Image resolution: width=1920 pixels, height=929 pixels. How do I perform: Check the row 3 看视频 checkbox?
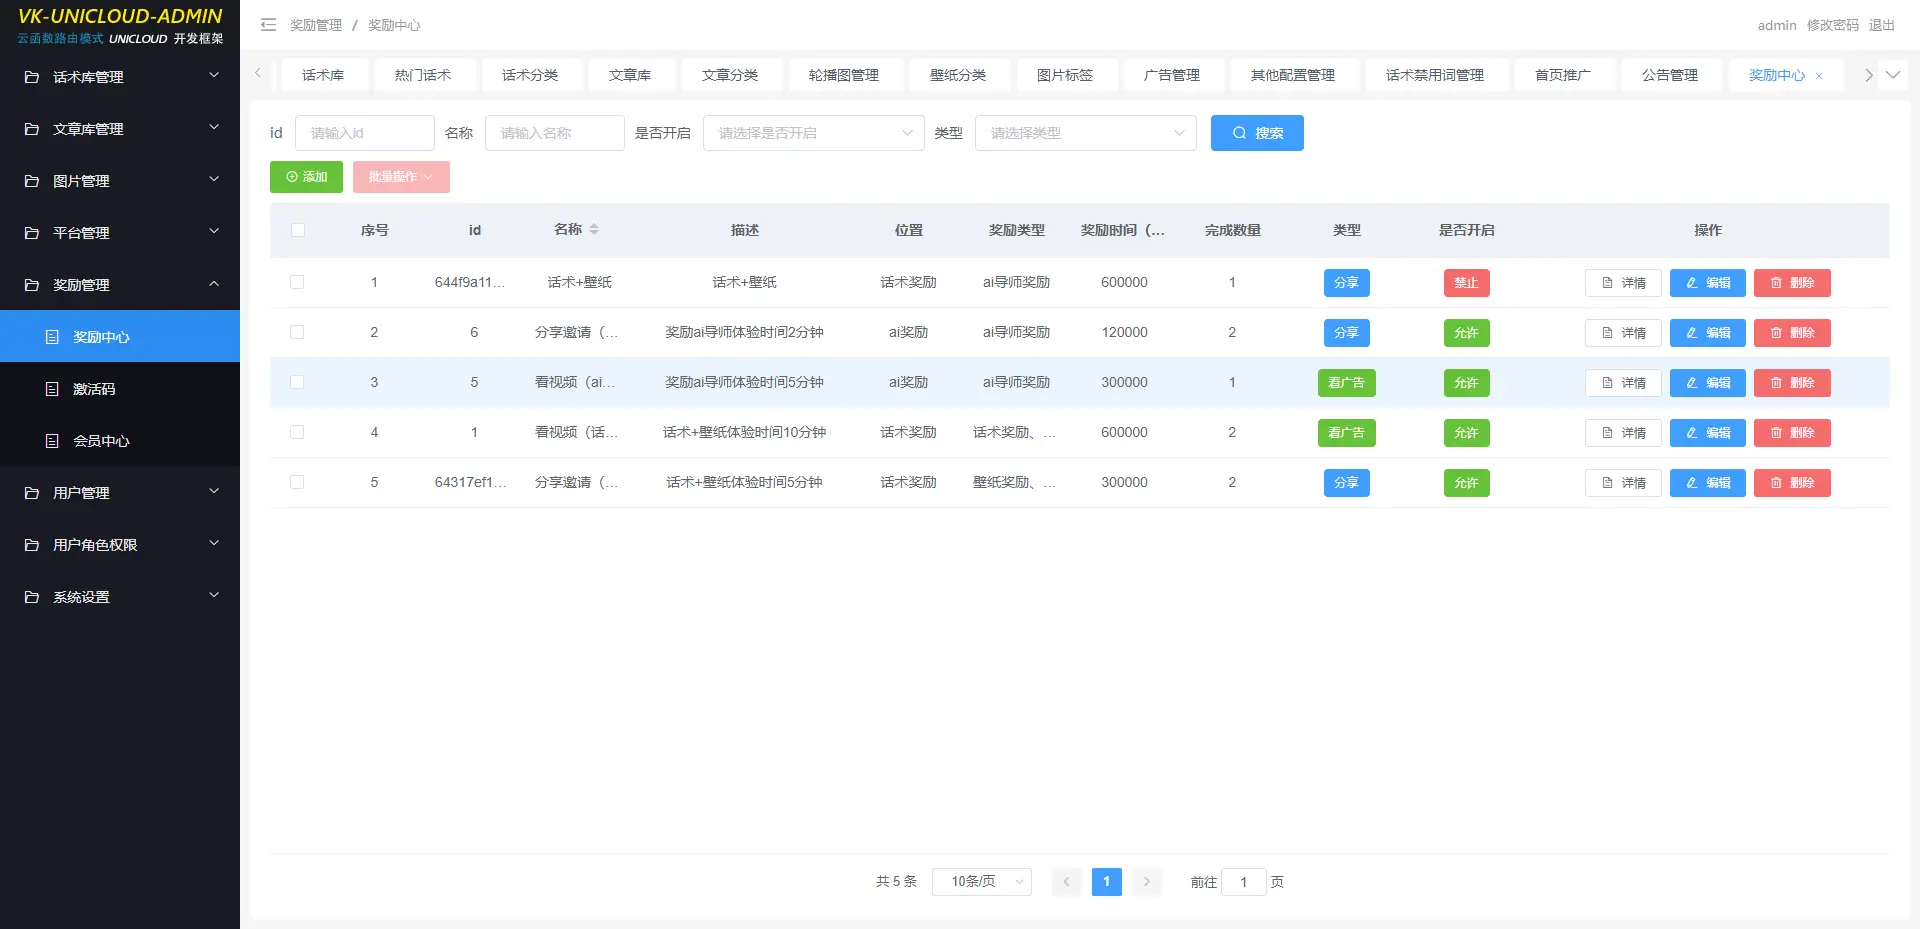click(x=297, y=382)
